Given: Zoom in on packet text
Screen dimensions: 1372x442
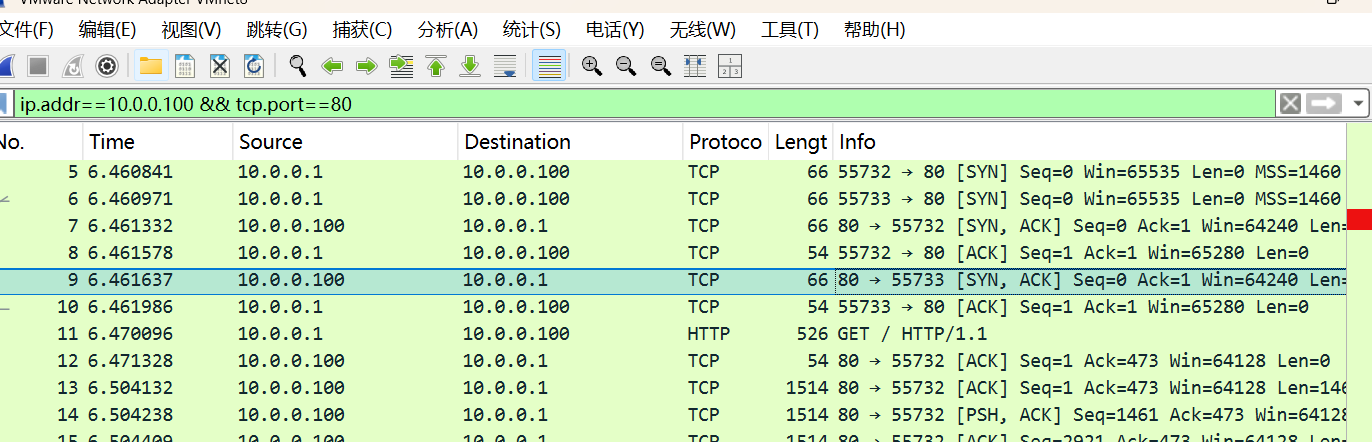Looking at the screenshot, I should [592, 67].
